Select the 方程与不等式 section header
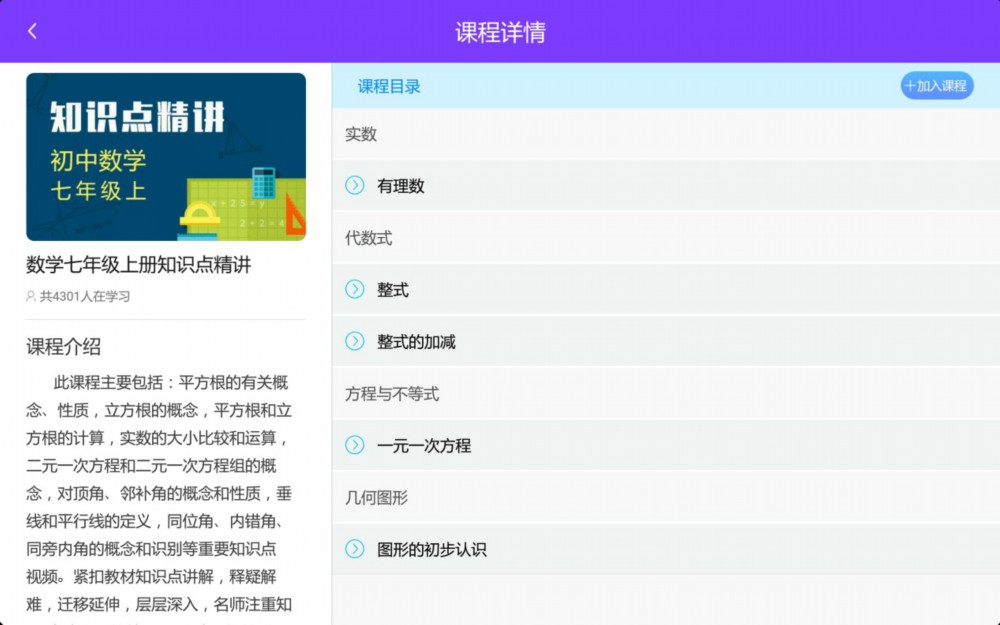This screenshot has height=625, width=1000. point(392,394)
